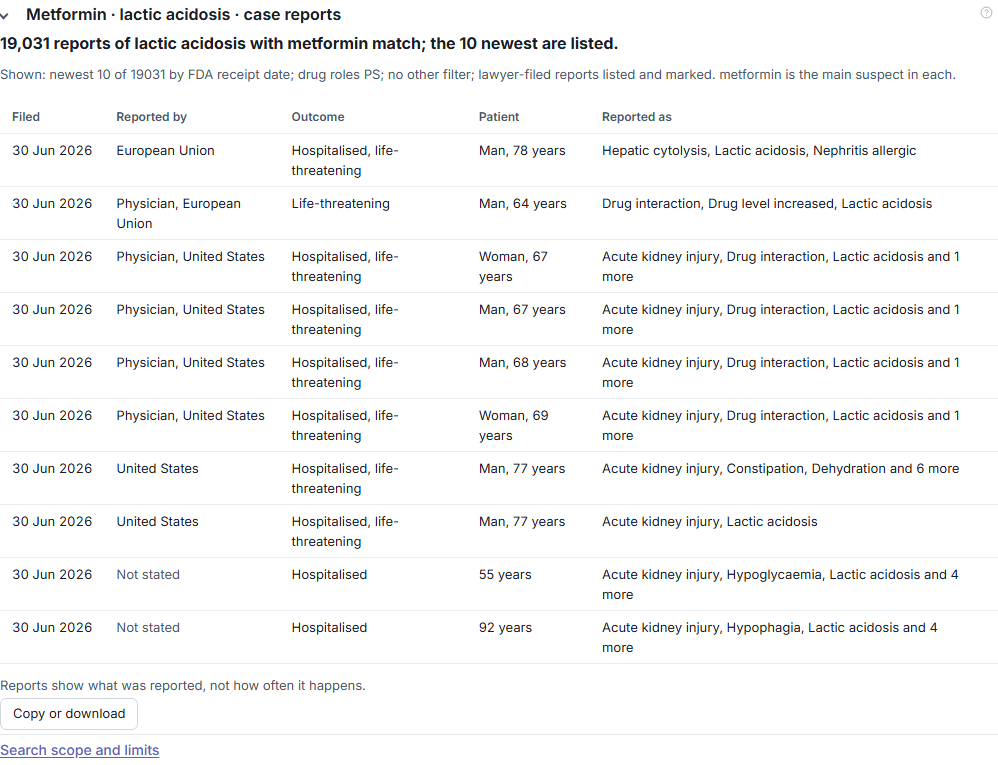The height and width of the screenshot is (765, 998).
Task: Open the Woman, 67 years report row
Action: click(499, 266)
